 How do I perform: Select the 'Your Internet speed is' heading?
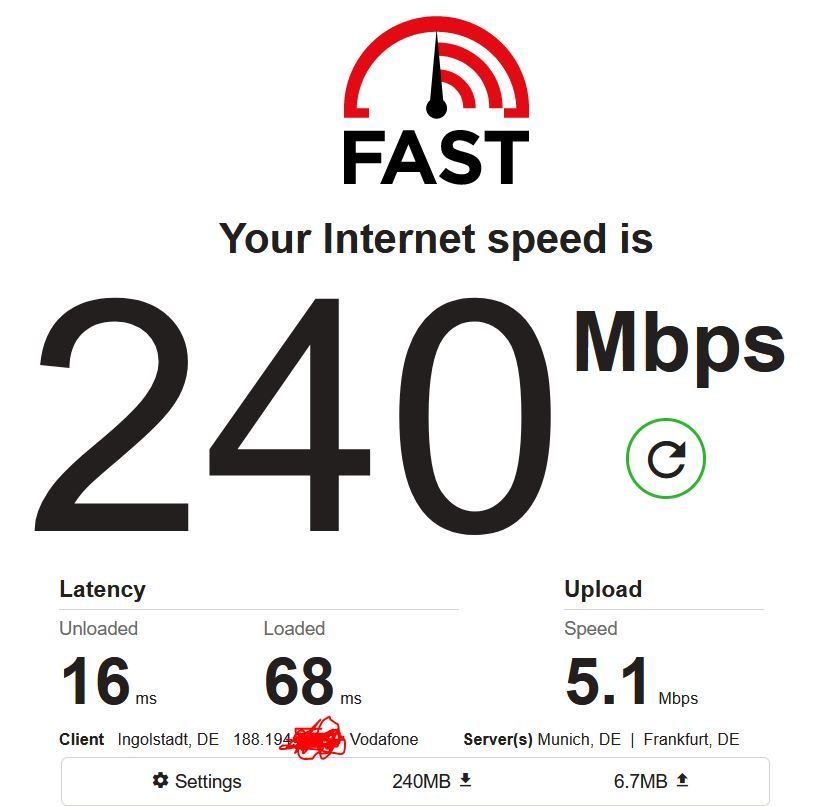436,240
